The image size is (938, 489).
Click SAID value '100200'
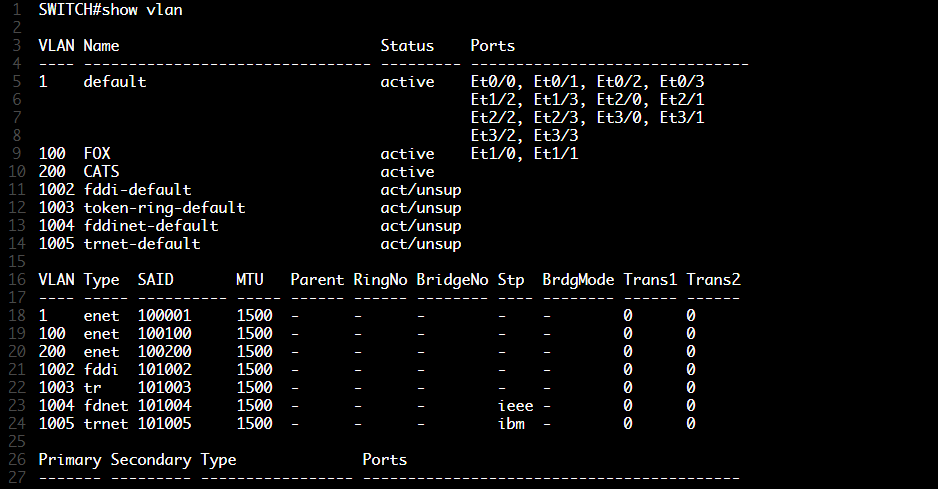(x=165, y=351)
